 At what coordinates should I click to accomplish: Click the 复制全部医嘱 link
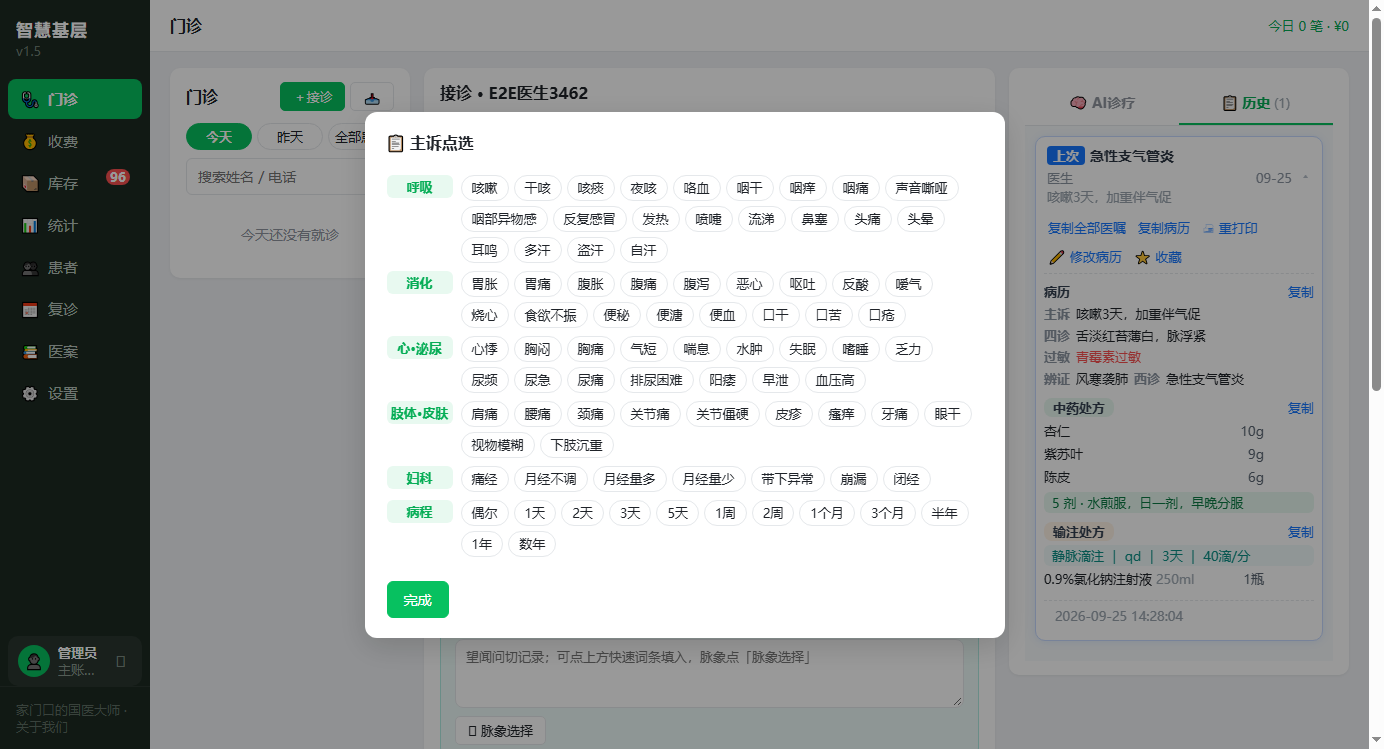coord(1087,228)
